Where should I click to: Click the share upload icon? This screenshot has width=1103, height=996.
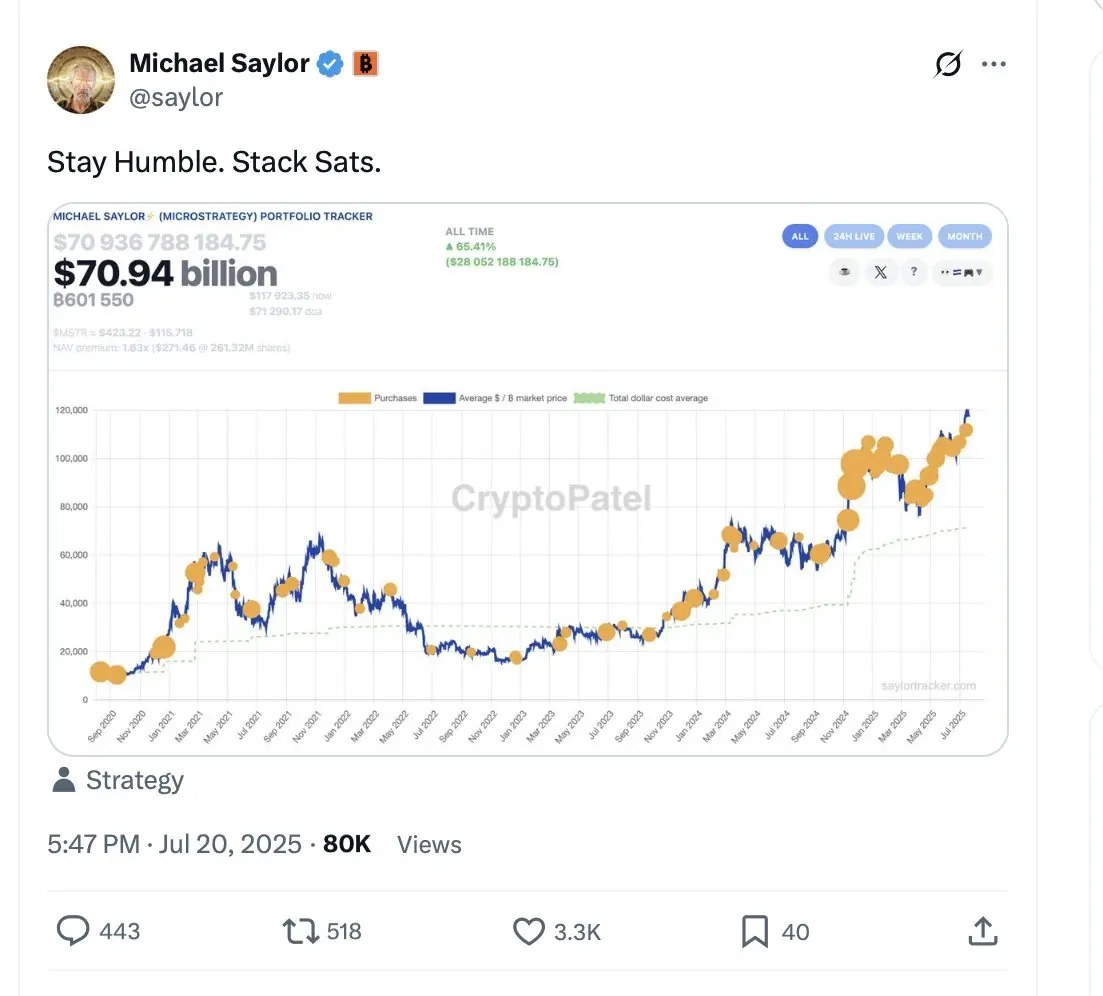pyautogui.click(x=983, y=931)
